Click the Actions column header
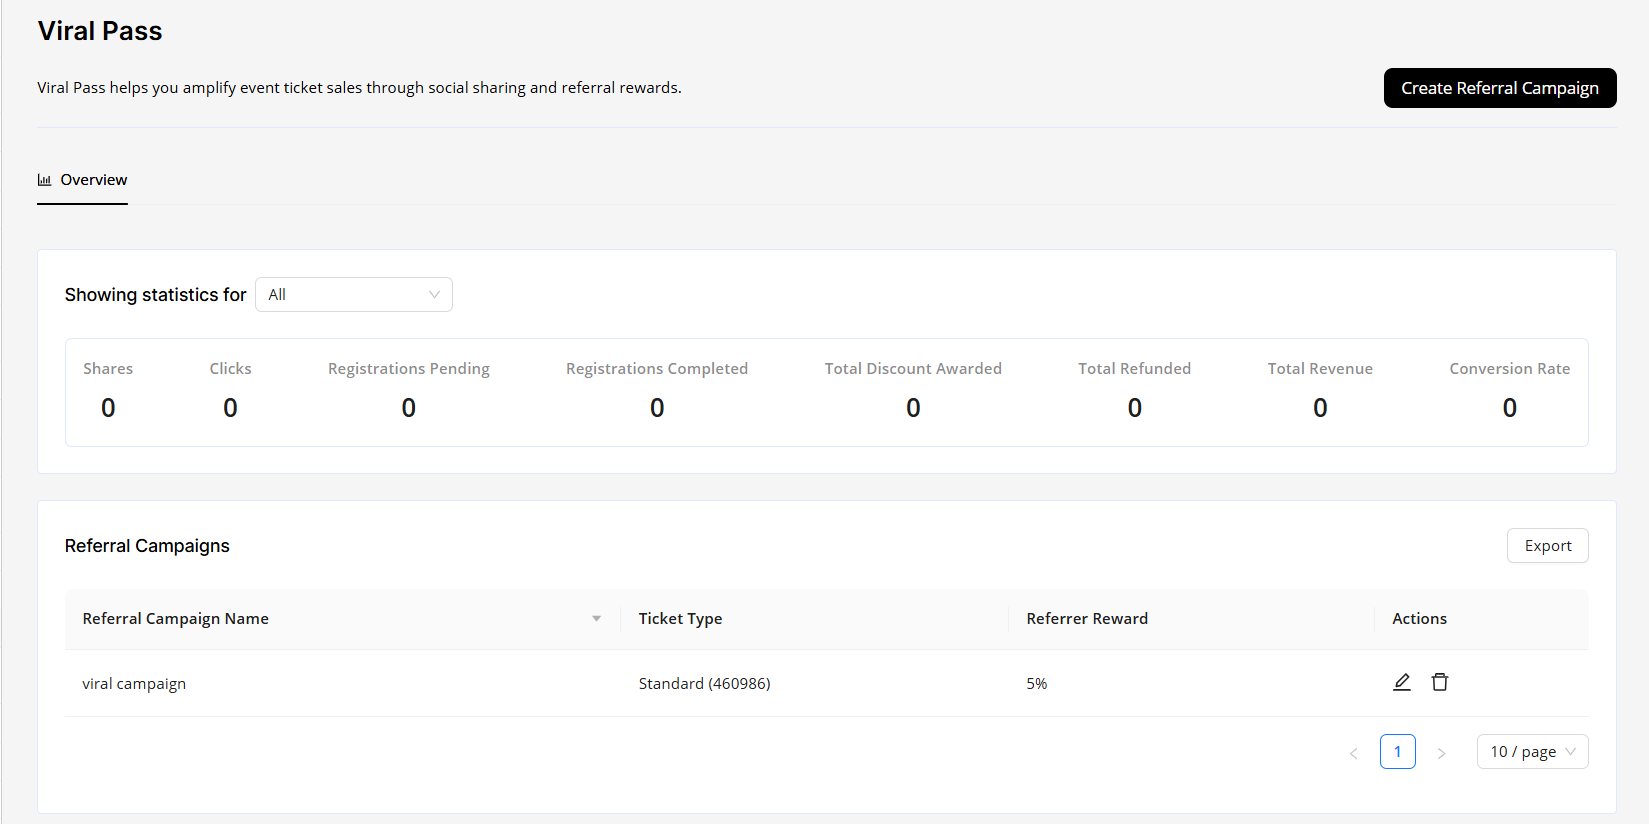1649x824 pixels. coord(1419,619)
